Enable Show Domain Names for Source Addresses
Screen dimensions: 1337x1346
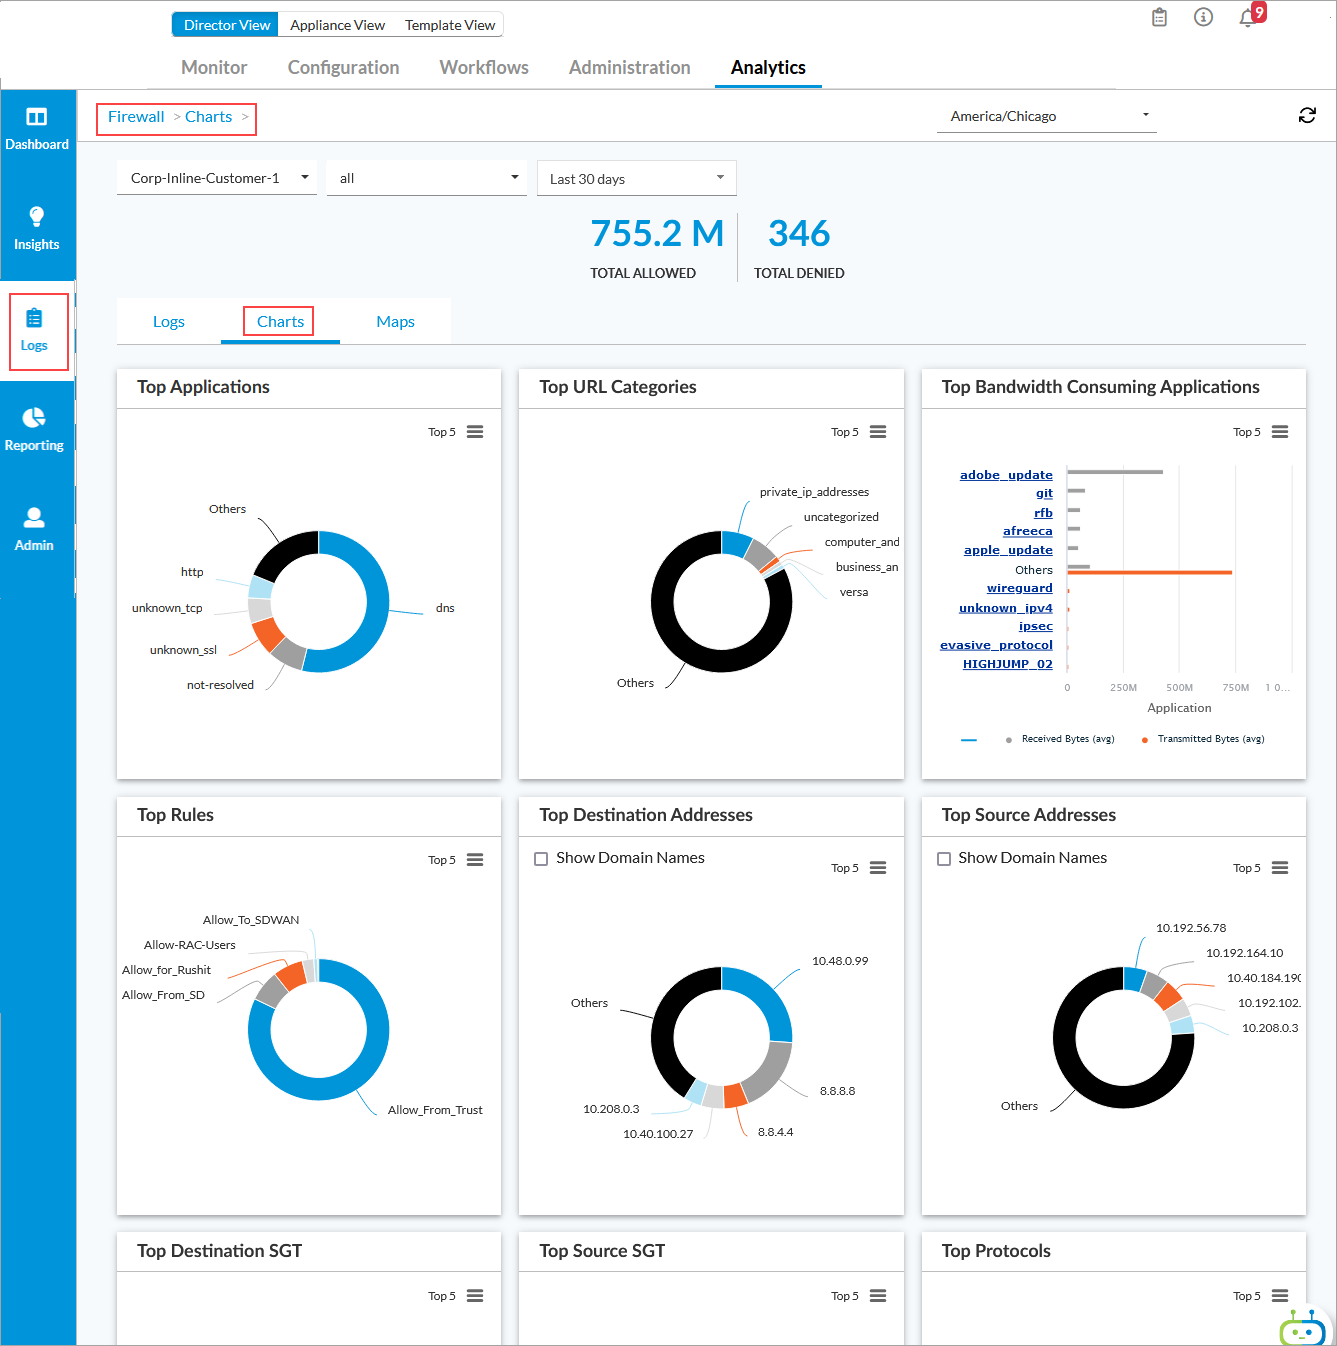click(x=944, y=859)
